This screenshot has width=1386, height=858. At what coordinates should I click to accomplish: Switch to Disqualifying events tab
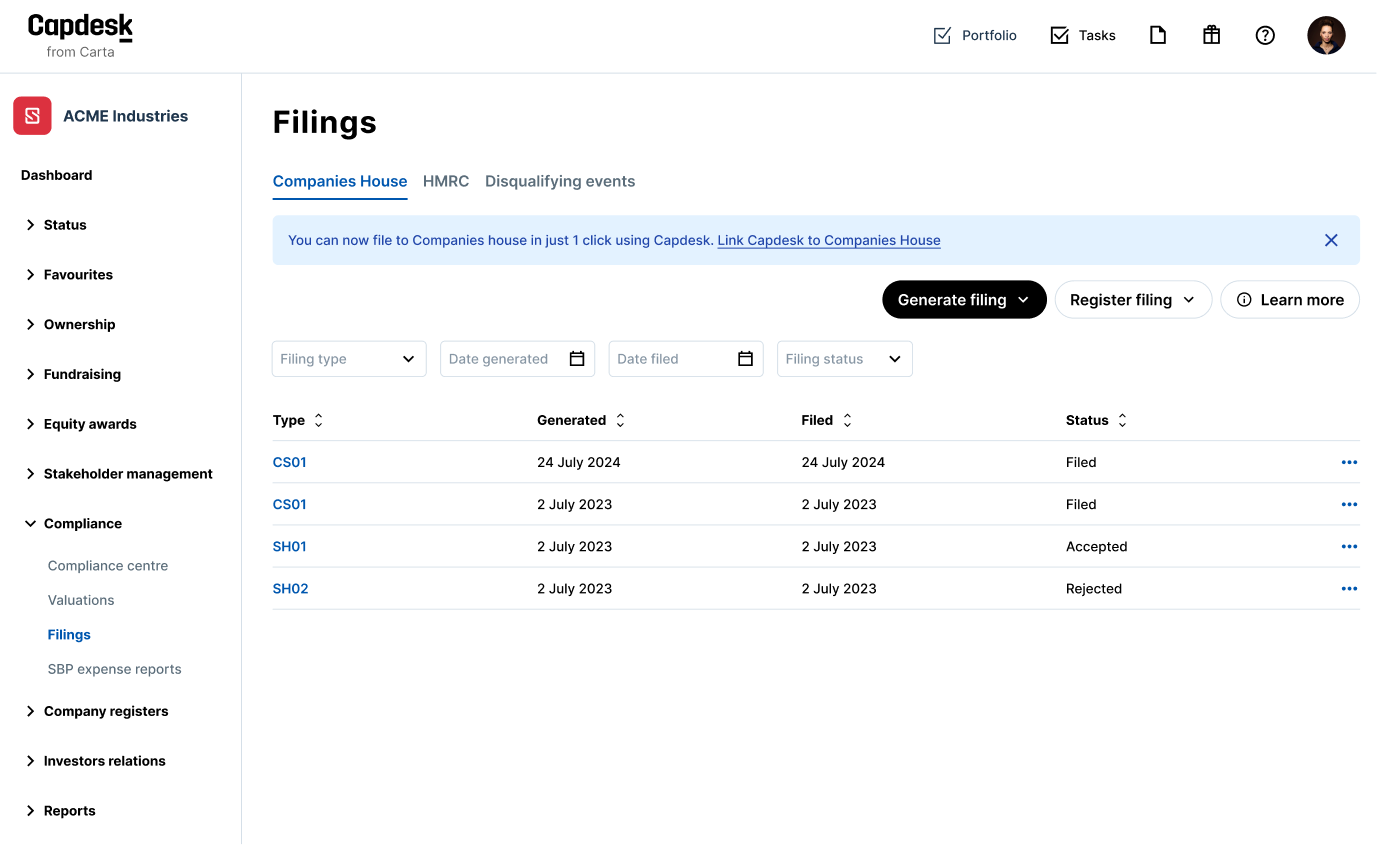coord(560,181)
